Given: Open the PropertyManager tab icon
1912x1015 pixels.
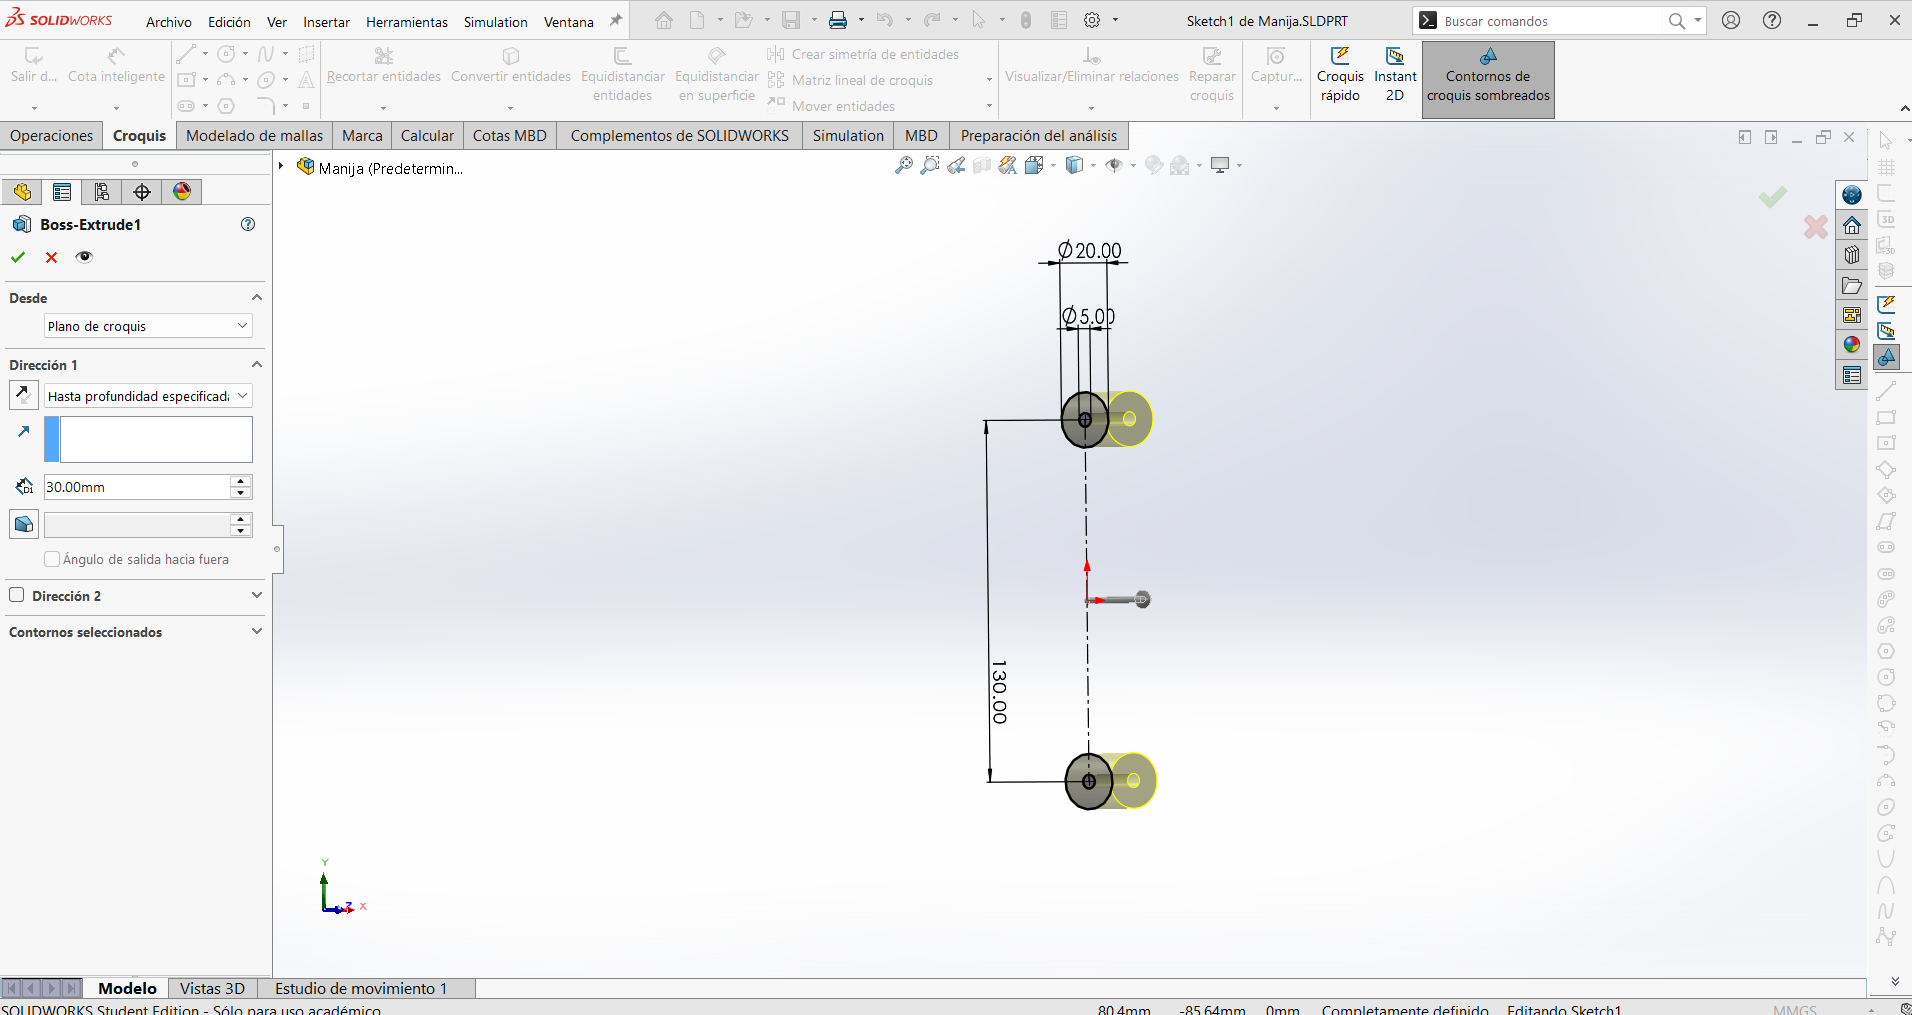Looking at the screenshot, I should click(62, 192).
